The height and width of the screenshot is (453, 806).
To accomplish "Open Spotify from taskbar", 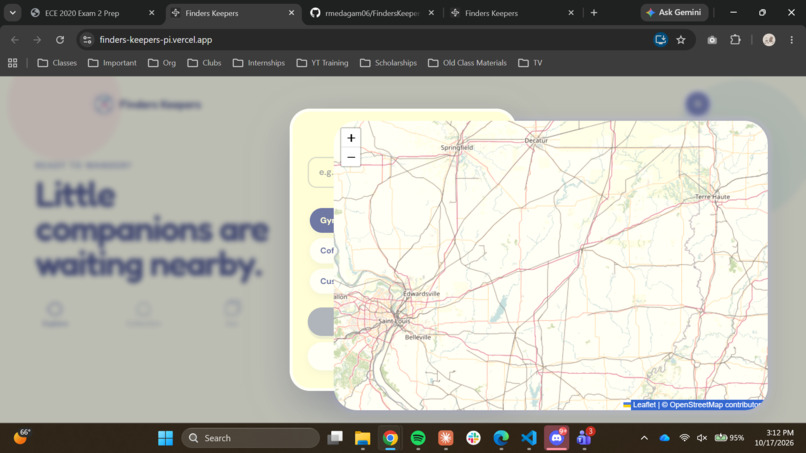I will point(418,438).
